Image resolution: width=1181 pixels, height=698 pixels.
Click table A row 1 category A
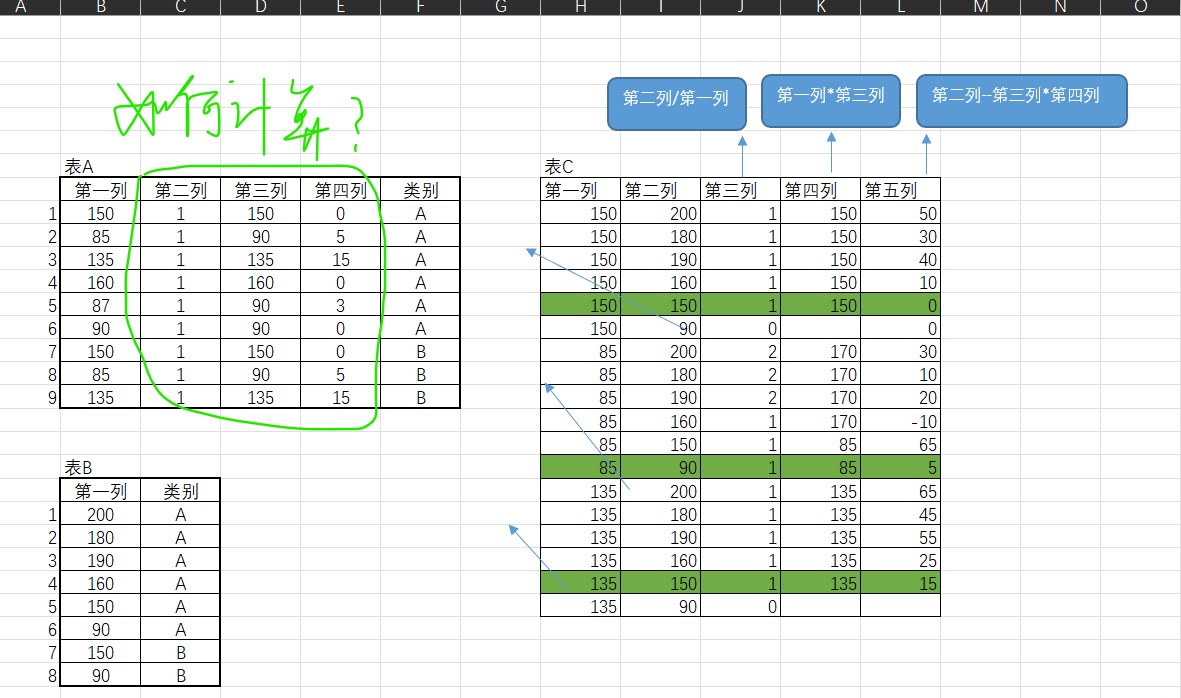420,213
